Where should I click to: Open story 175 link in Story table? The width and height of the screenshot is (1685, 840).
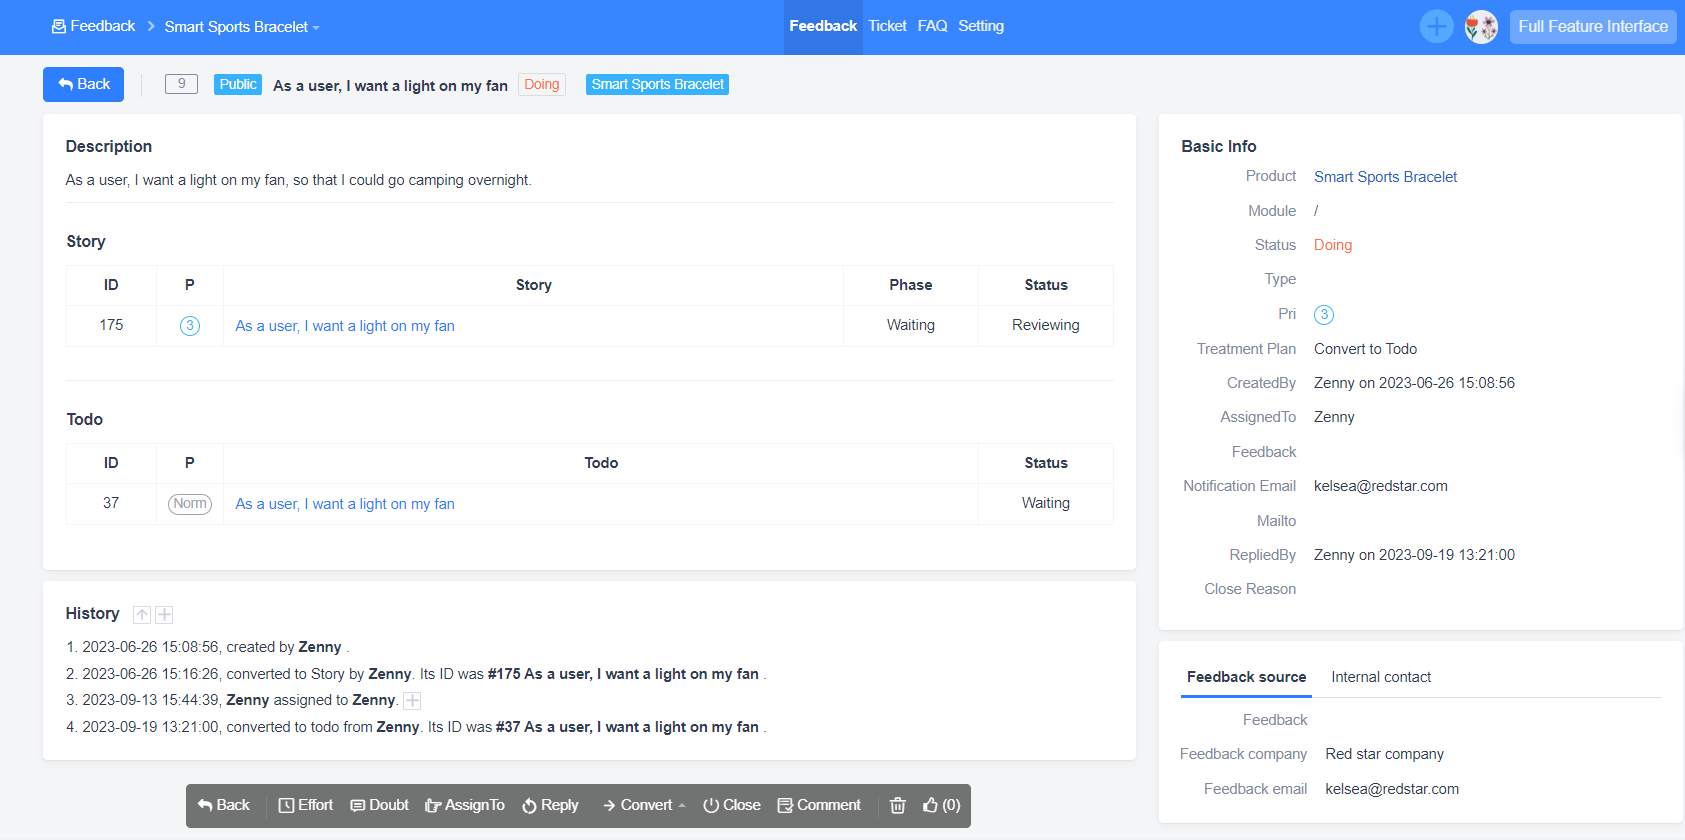point(344,326)
